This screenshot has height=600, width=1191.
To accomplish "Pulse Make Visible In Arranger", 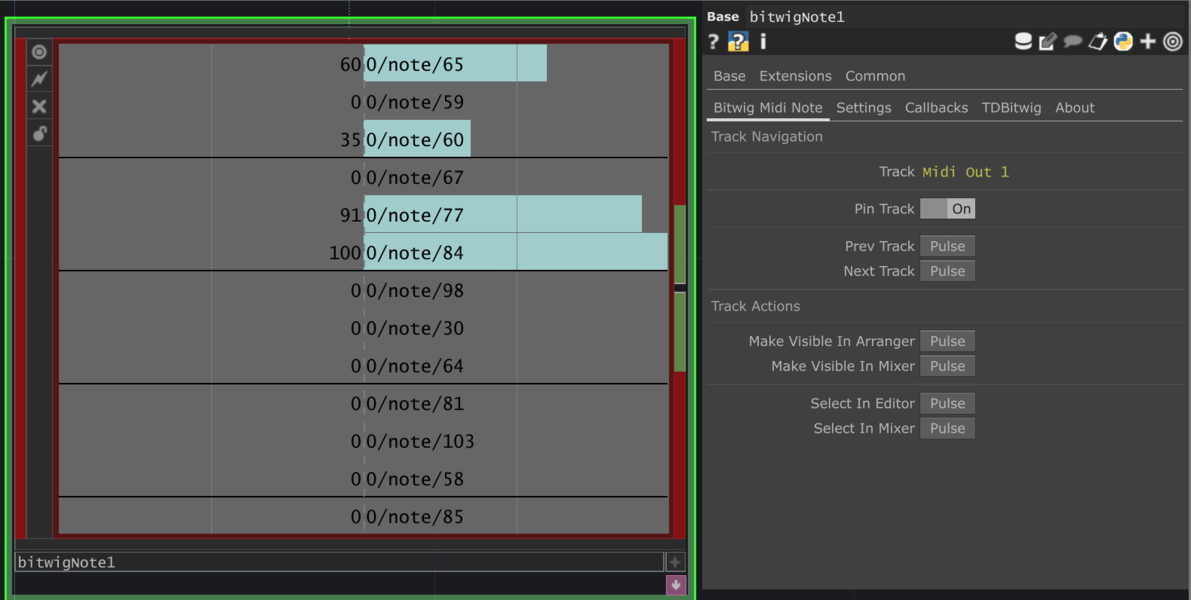I will point(947,341).
